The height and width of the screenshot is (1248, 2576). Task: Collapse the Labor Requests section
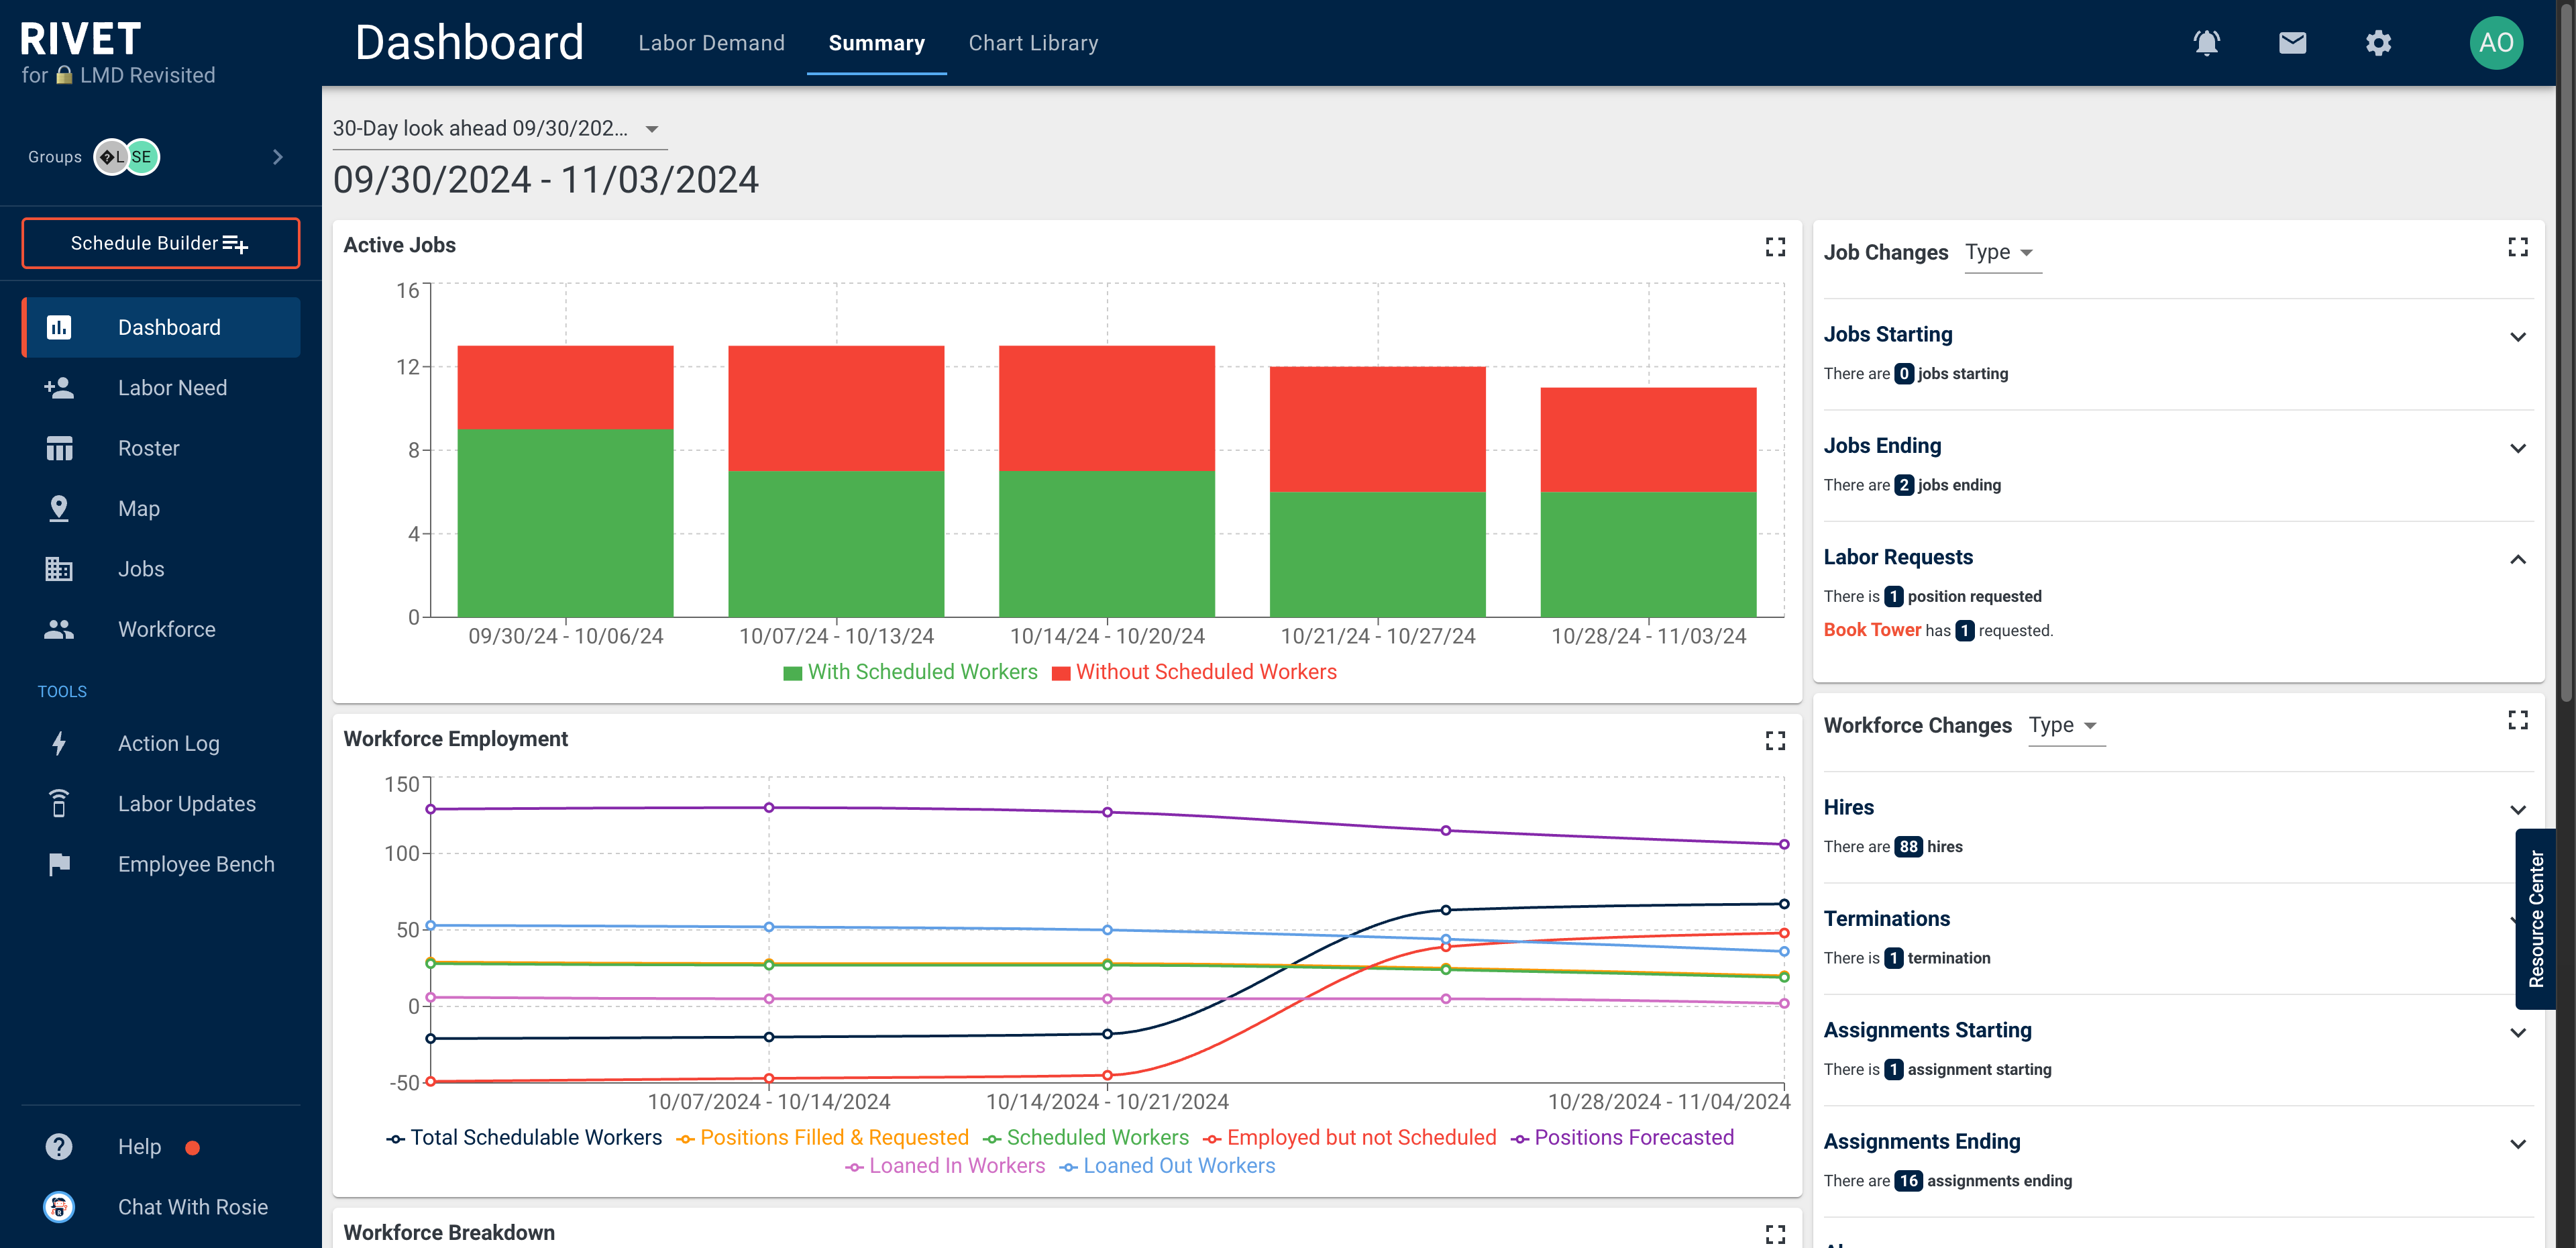pos(2517,559)
